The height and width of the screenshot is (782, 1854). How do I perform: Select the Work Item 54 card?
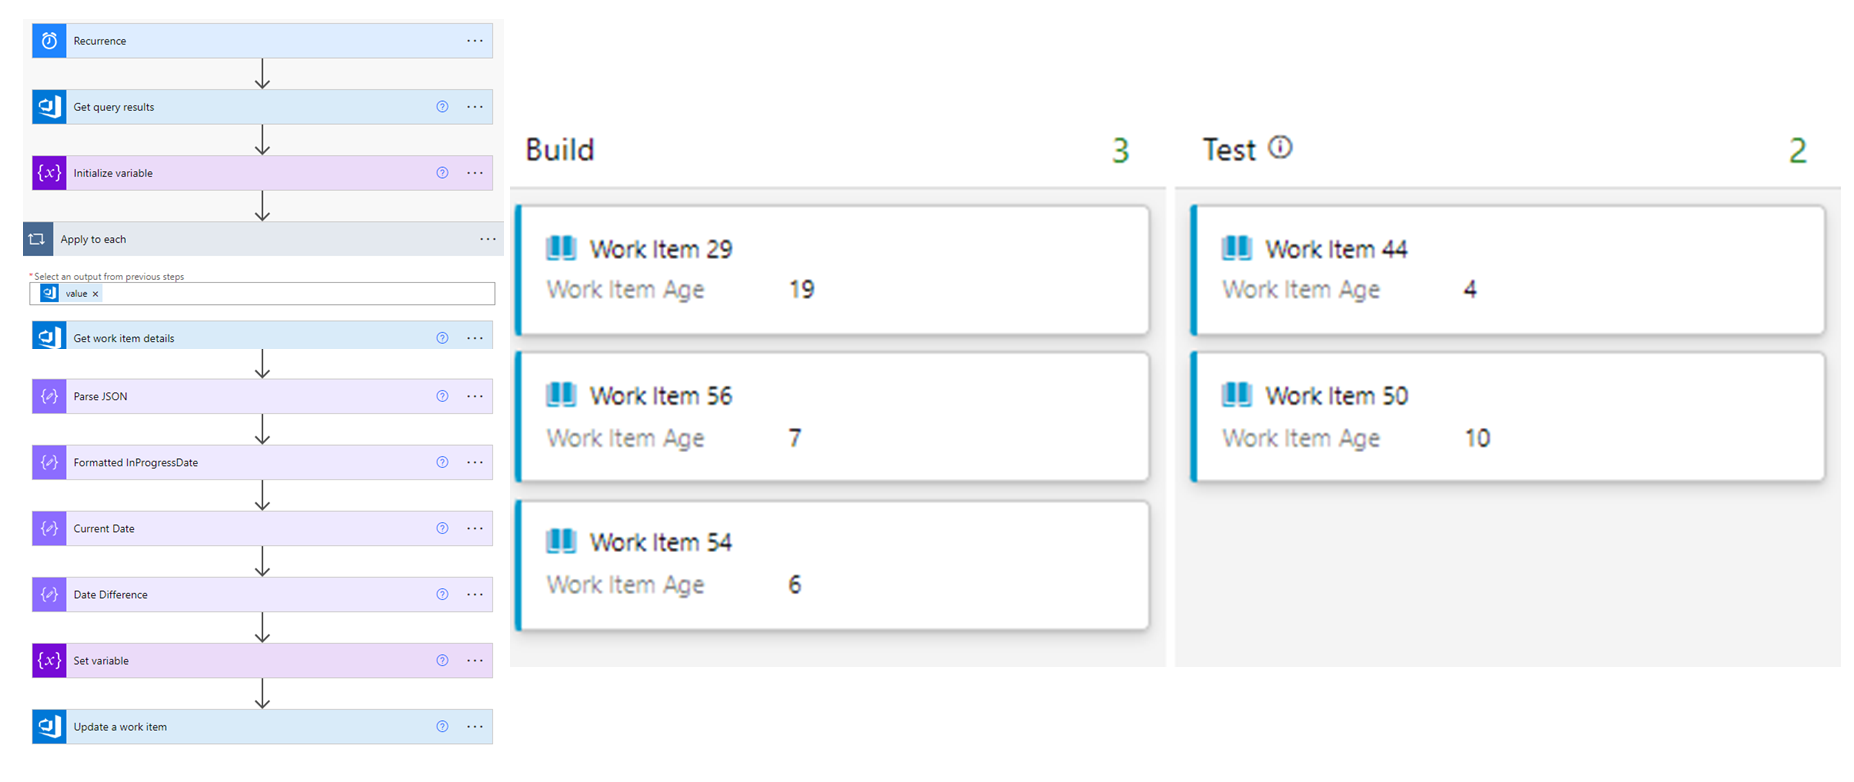(x=833, y=565)
